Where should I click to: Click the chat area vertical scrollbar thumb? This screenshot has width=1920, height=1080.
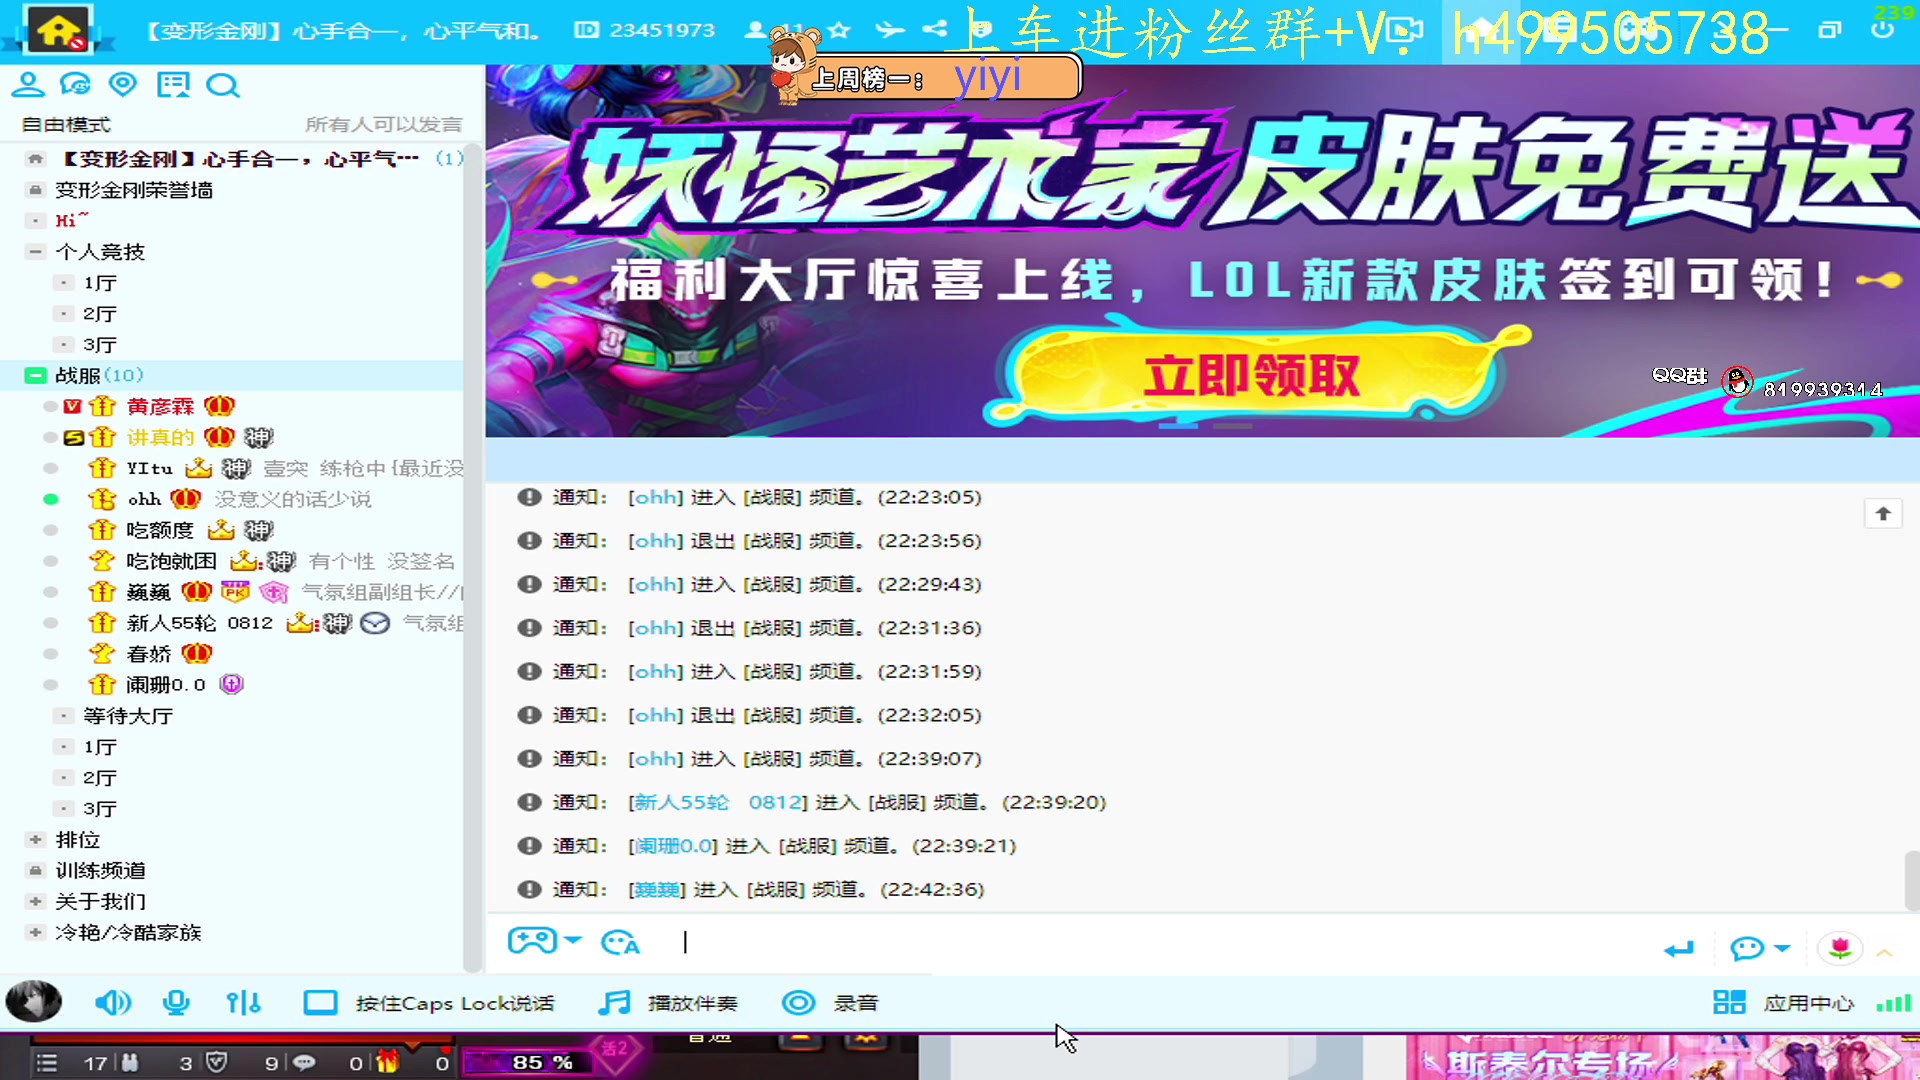pyautogui.click(x=1911, y=880)
